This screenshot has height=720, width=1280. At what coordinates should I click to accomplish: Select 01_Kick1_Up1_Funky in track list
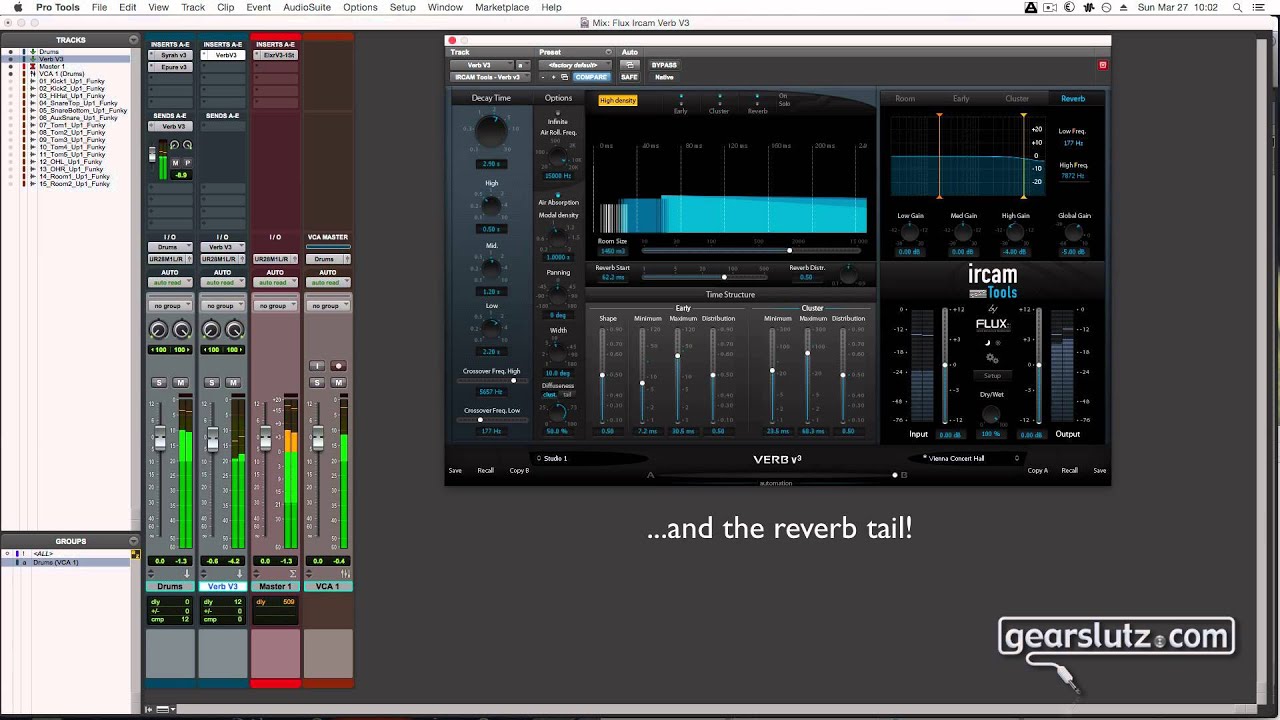pos(72,81)
